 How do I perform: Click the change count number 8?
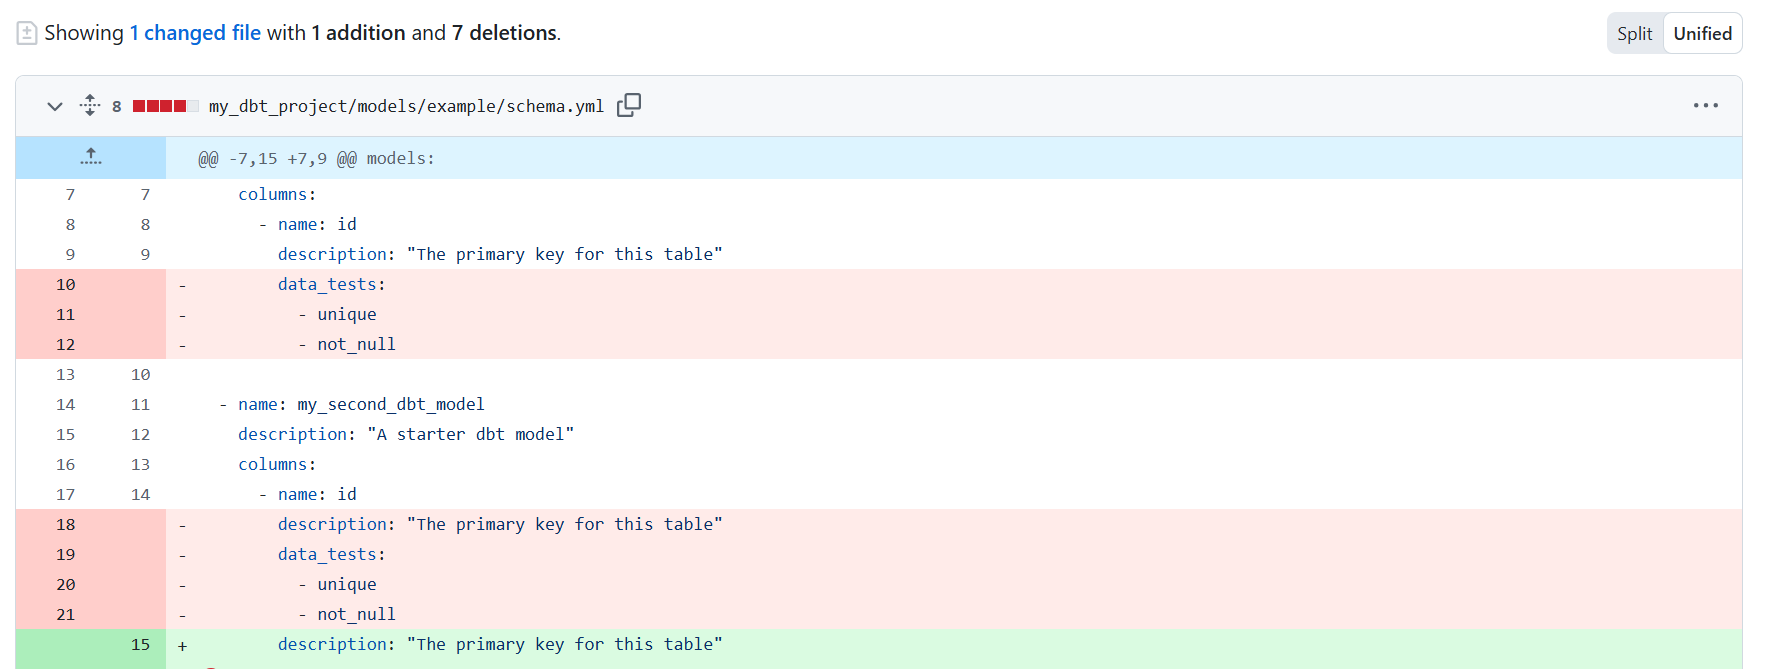(x=117, y=106)
